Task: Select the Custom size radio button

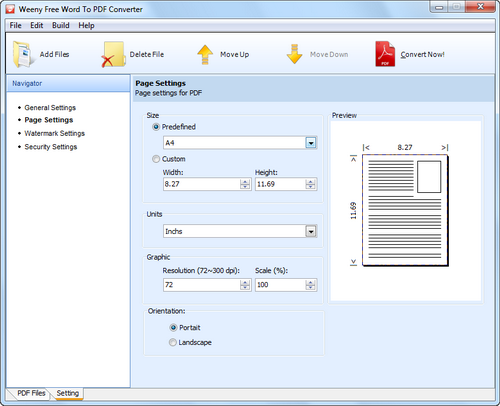Action: (156, 159)
